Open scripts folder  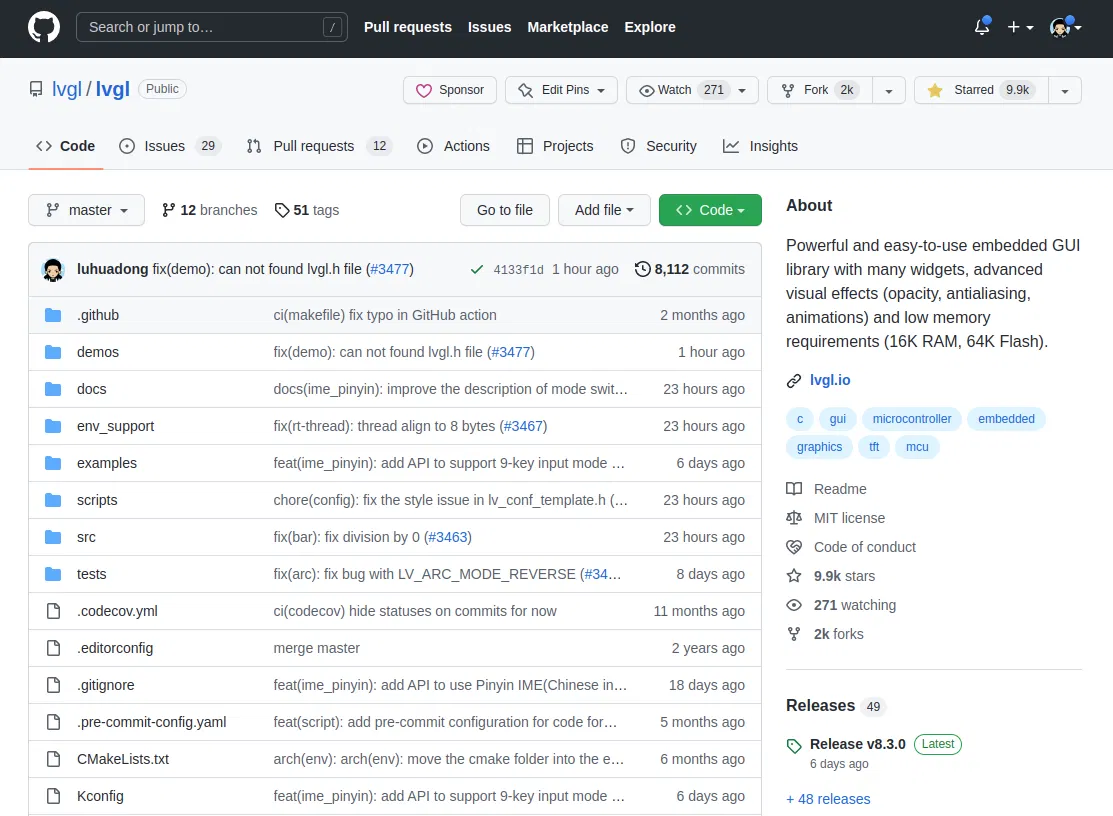97,500
